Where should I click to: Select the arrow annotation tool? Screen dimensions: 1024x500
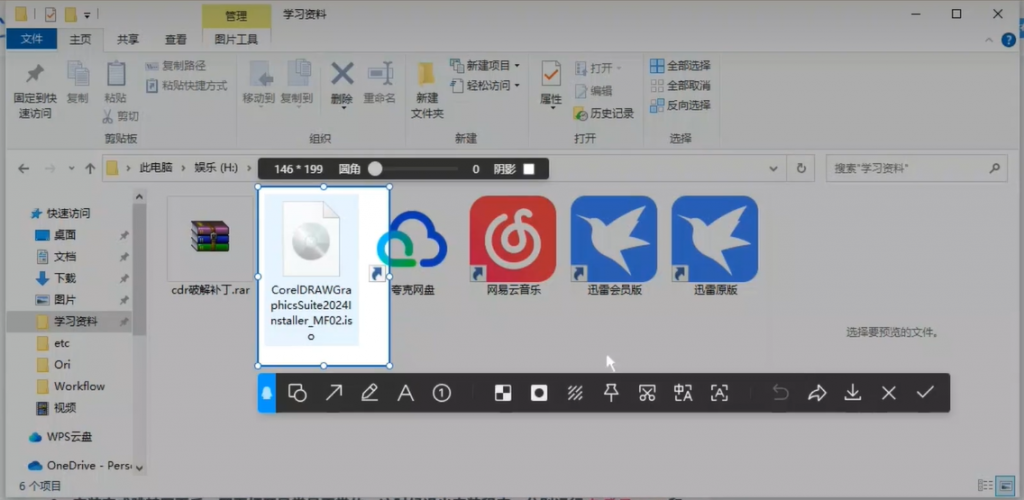[x=334, y=393]
